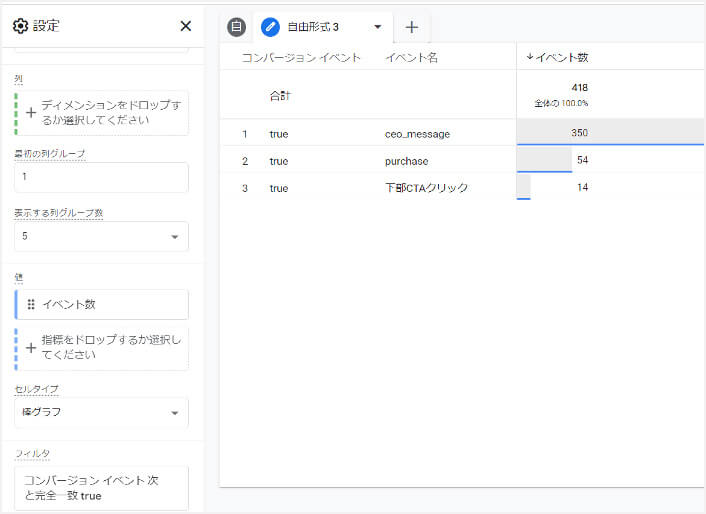This screenshot has height=514, width=706.
Task: Click true in the purchase row
Action: pyautogui.click(x=279, y=161)
